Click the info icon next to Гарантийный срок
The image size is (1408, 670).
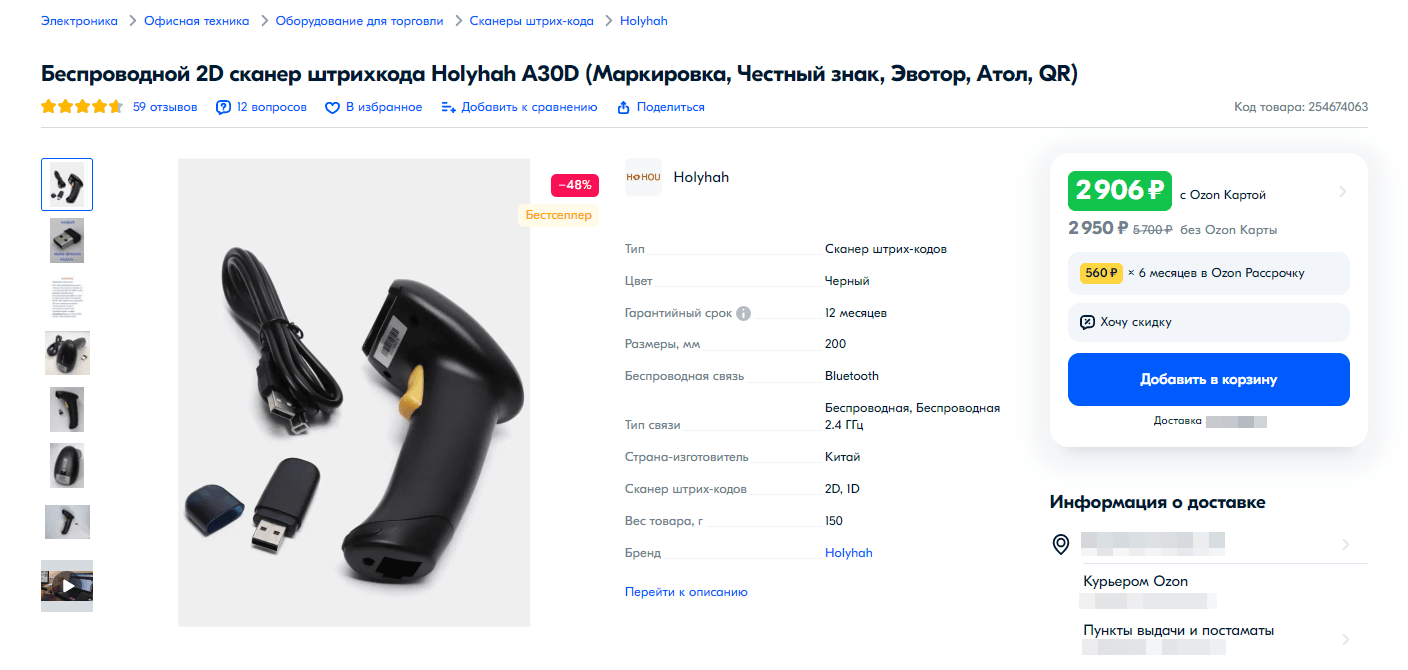(x=743, y=313)
